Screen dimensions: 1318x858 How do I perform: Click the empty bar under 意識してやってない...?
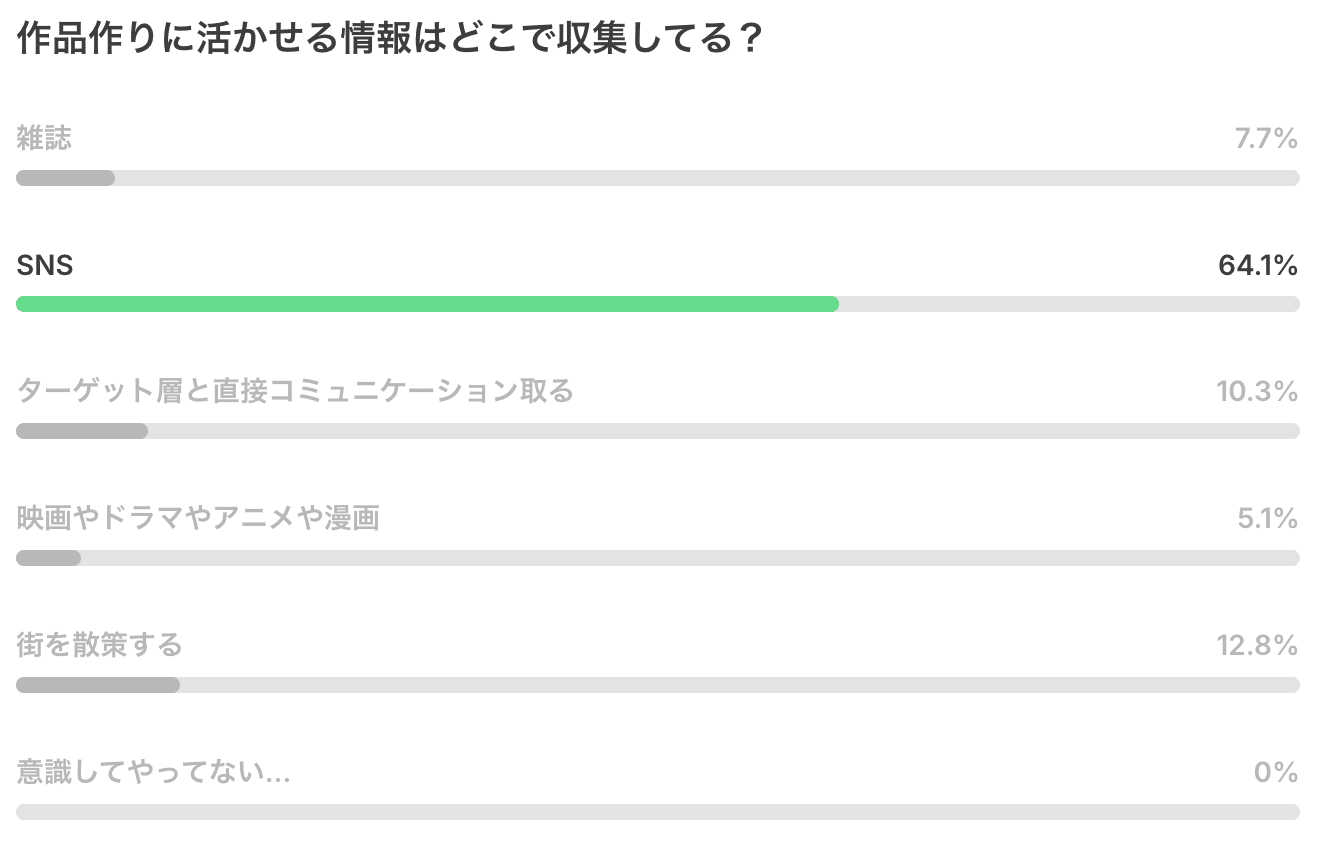click(657, 812)
